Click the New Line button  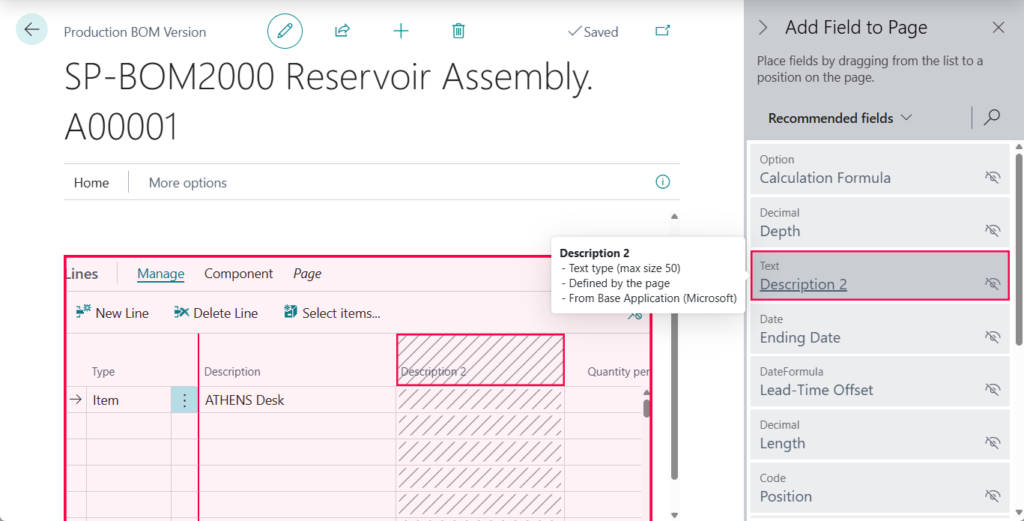[112, 313]
